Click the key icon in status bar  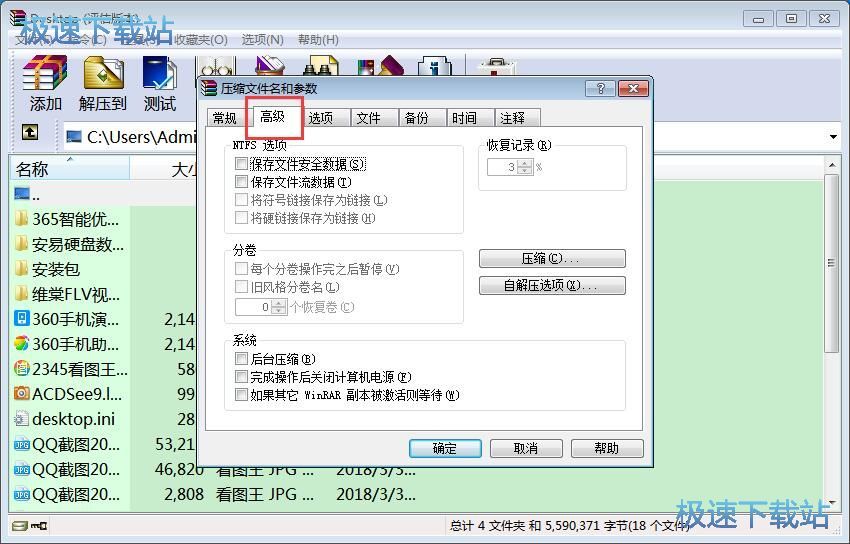click(x=40, y=526)
